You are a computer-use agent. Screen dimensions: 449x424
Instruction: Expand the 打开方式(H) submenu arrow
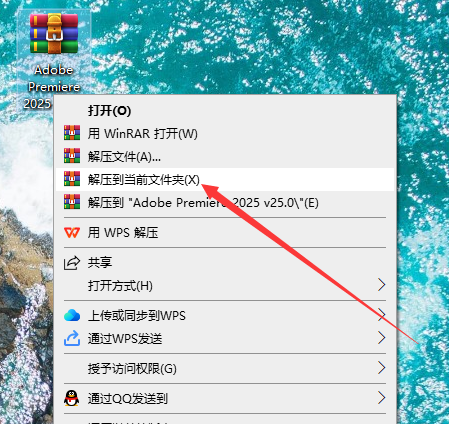click(382, 285)
